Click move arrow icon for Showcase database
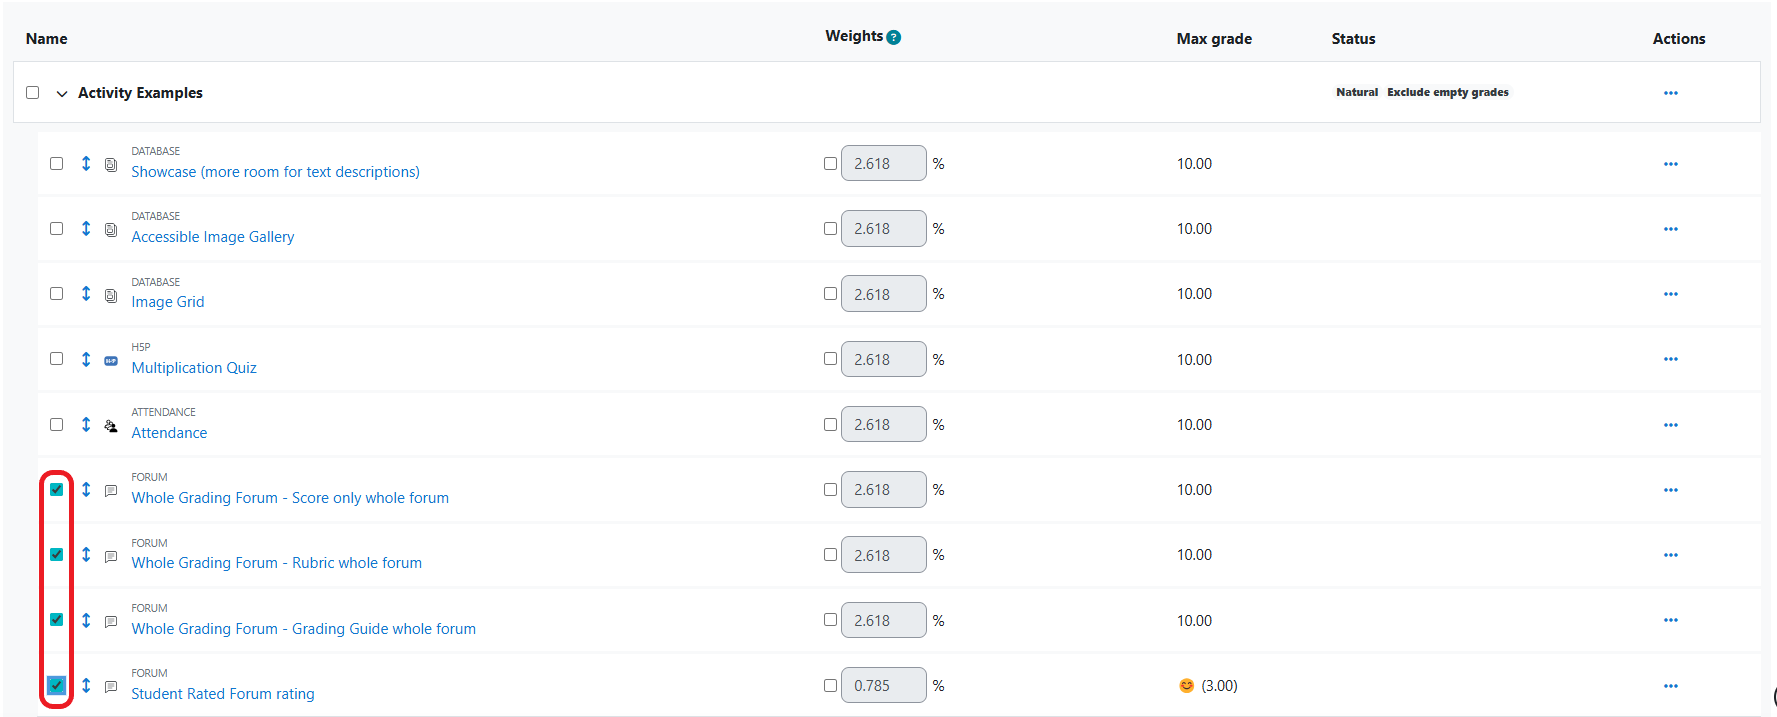Image resolution: width=1777 pixels, height=717 pixels. (86, 163)
